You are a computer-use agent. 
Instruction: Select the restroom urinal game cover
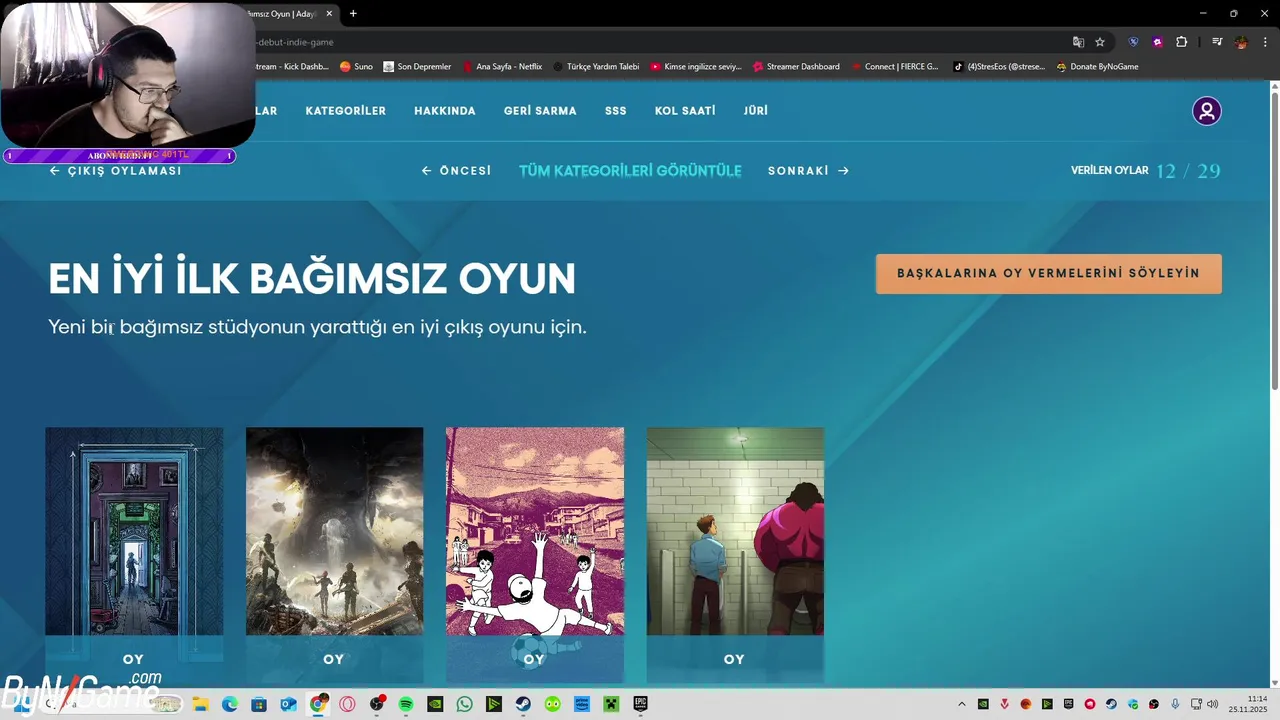click(735, 531)
